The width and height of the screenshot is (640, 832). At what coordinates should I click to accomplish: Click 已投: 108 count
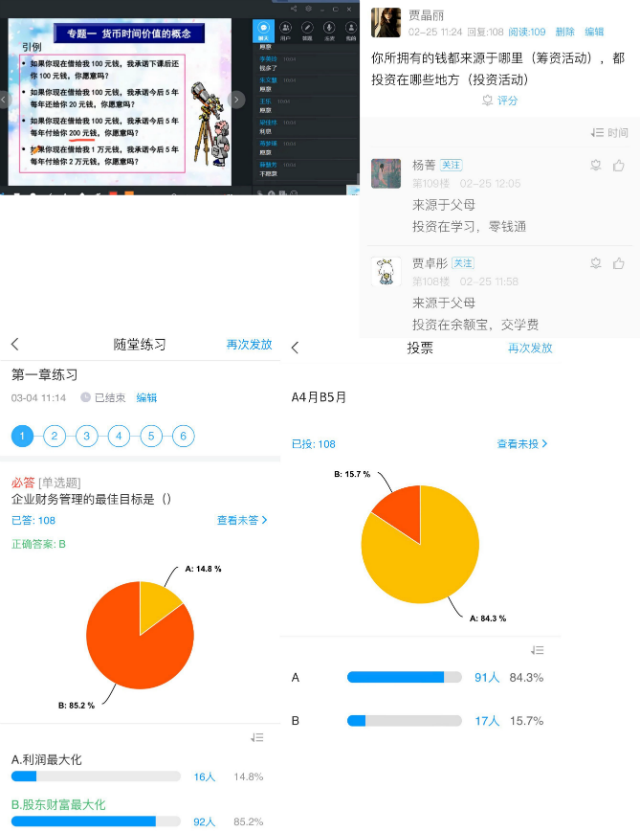point(314,444)
